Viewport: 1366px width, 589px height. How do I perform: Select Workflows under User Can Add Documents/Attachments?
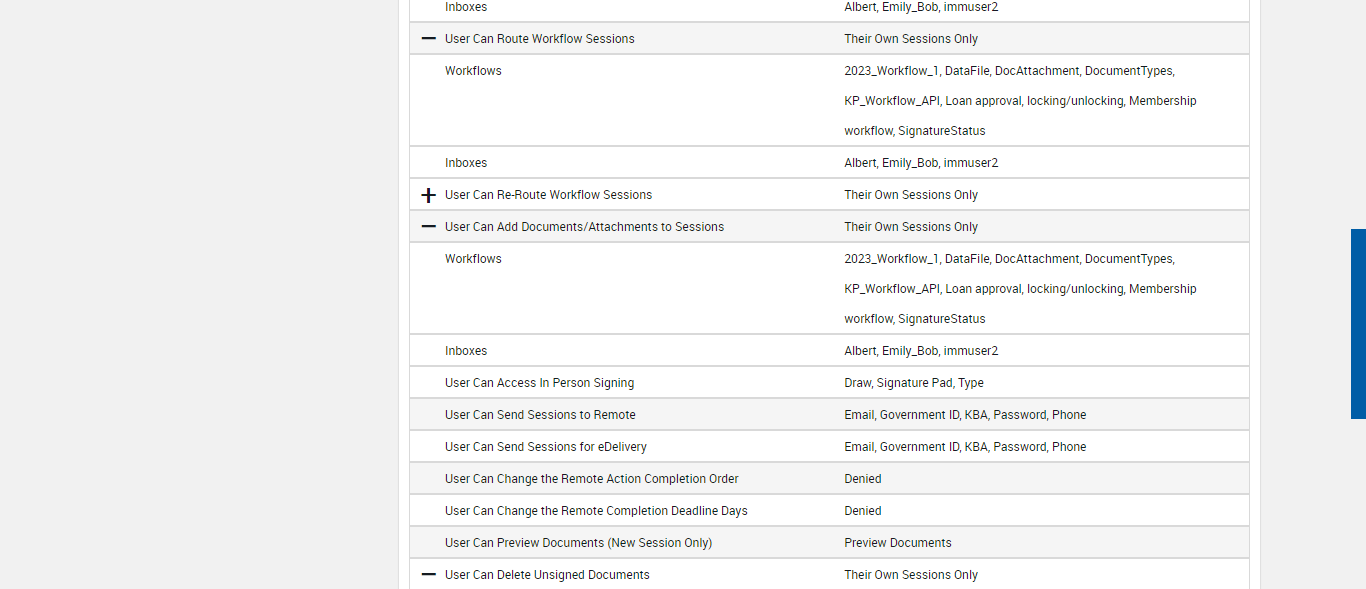[473, 259]
